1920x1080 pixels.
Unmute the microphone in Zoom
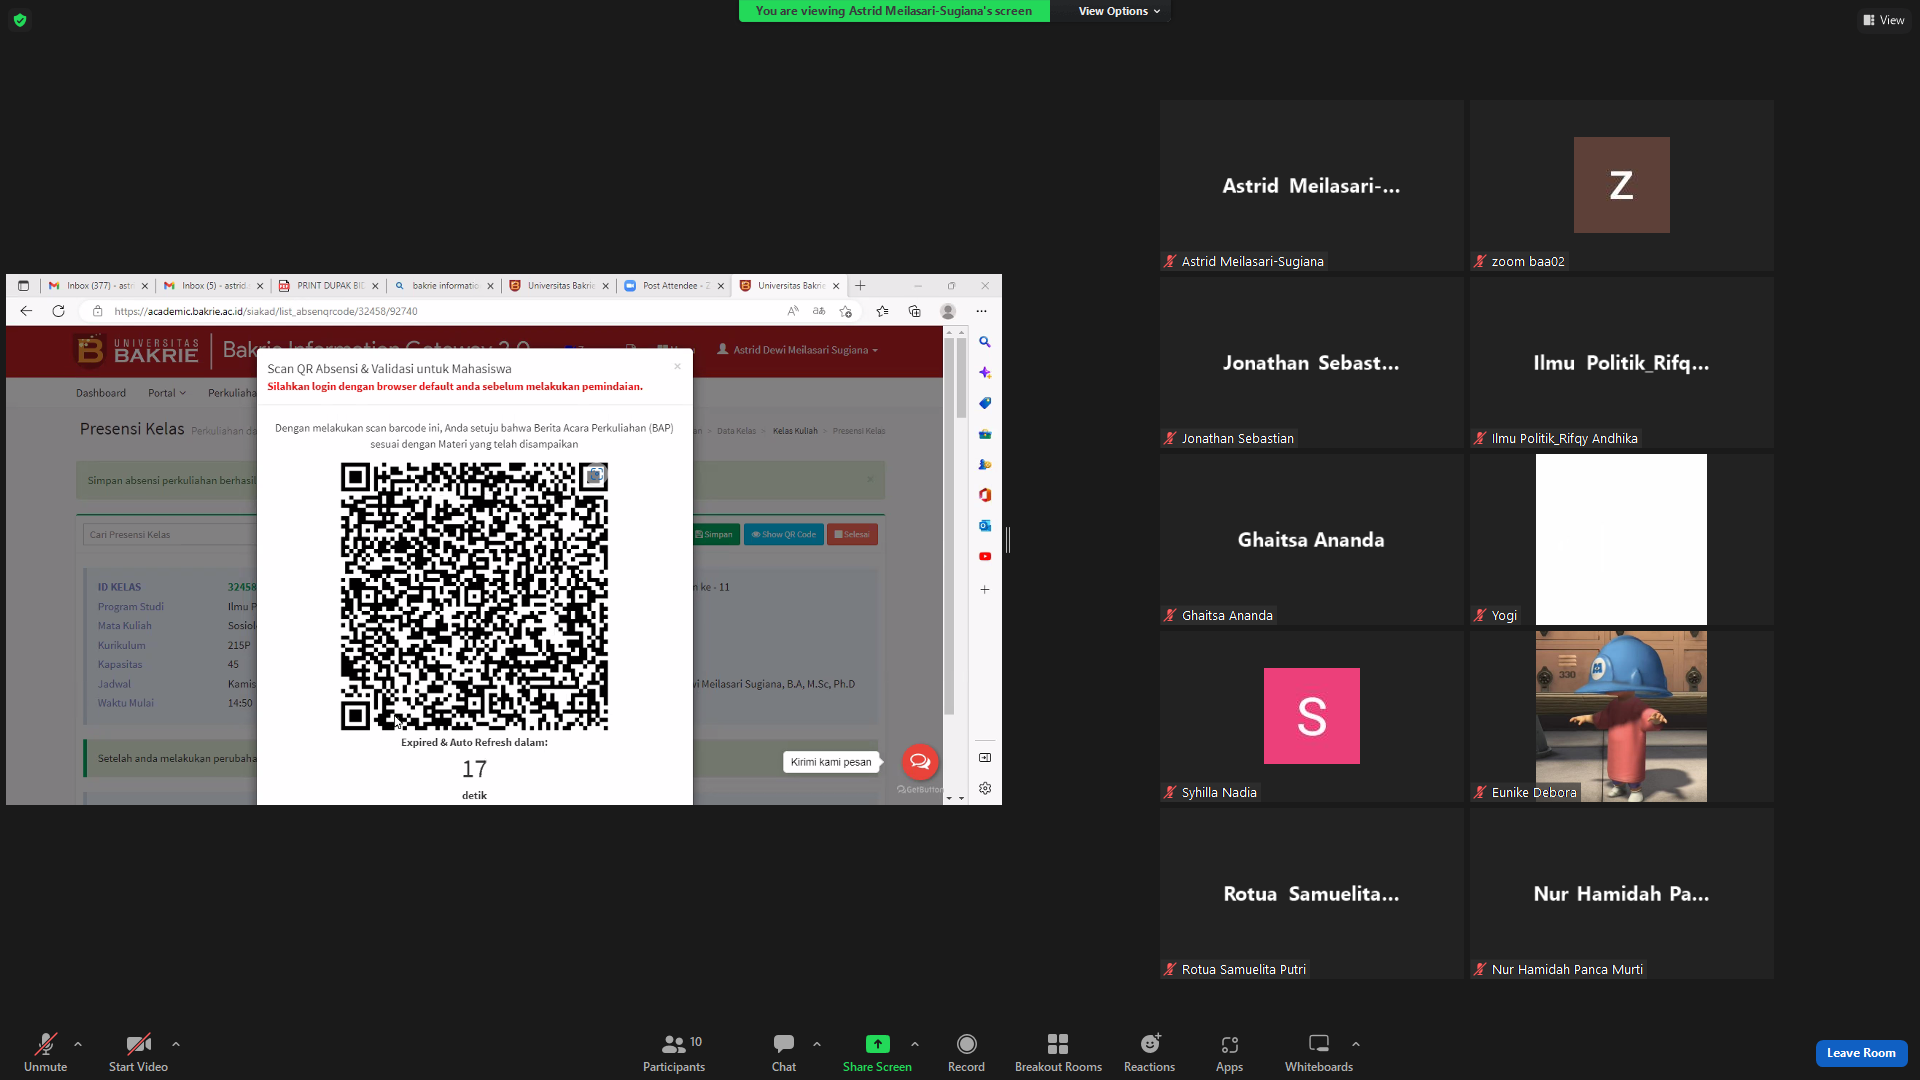46,1052
